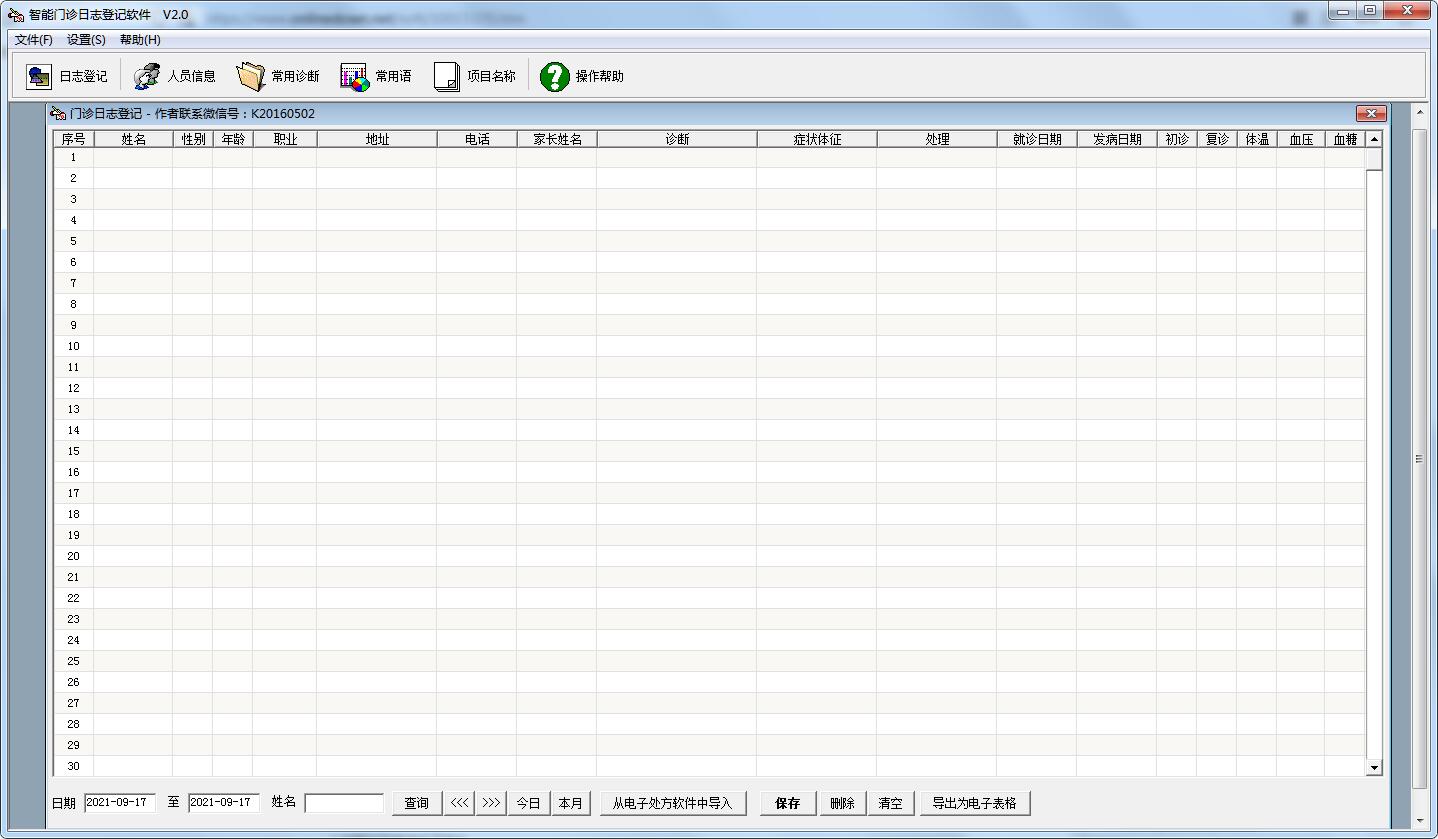
Task: Go to previous date with <<< button
Action: pyautogui.click(x=460, y=803)
